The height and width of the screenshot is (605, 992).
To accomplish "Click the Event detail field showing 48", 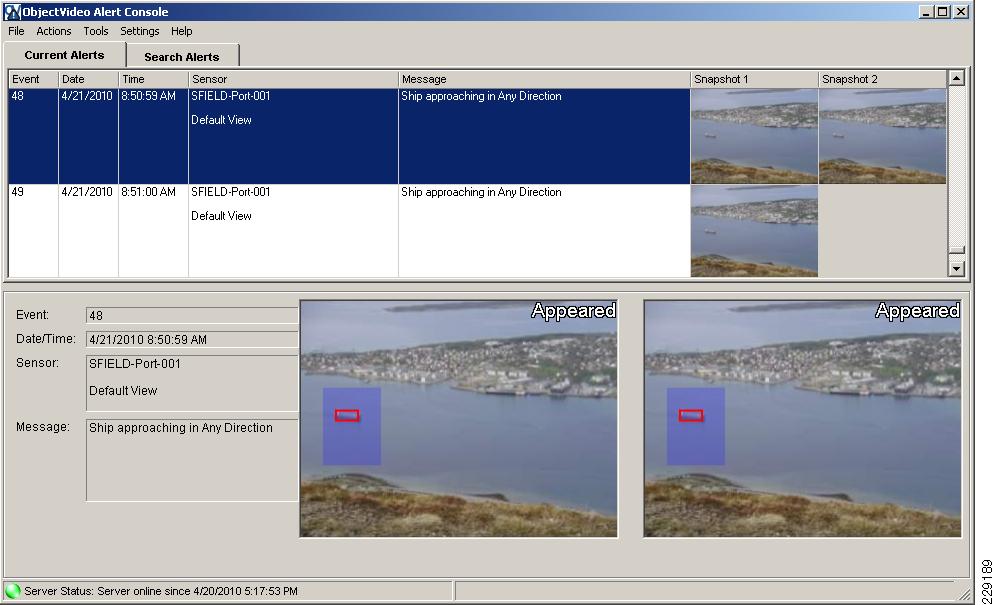I will click(192, 315).
